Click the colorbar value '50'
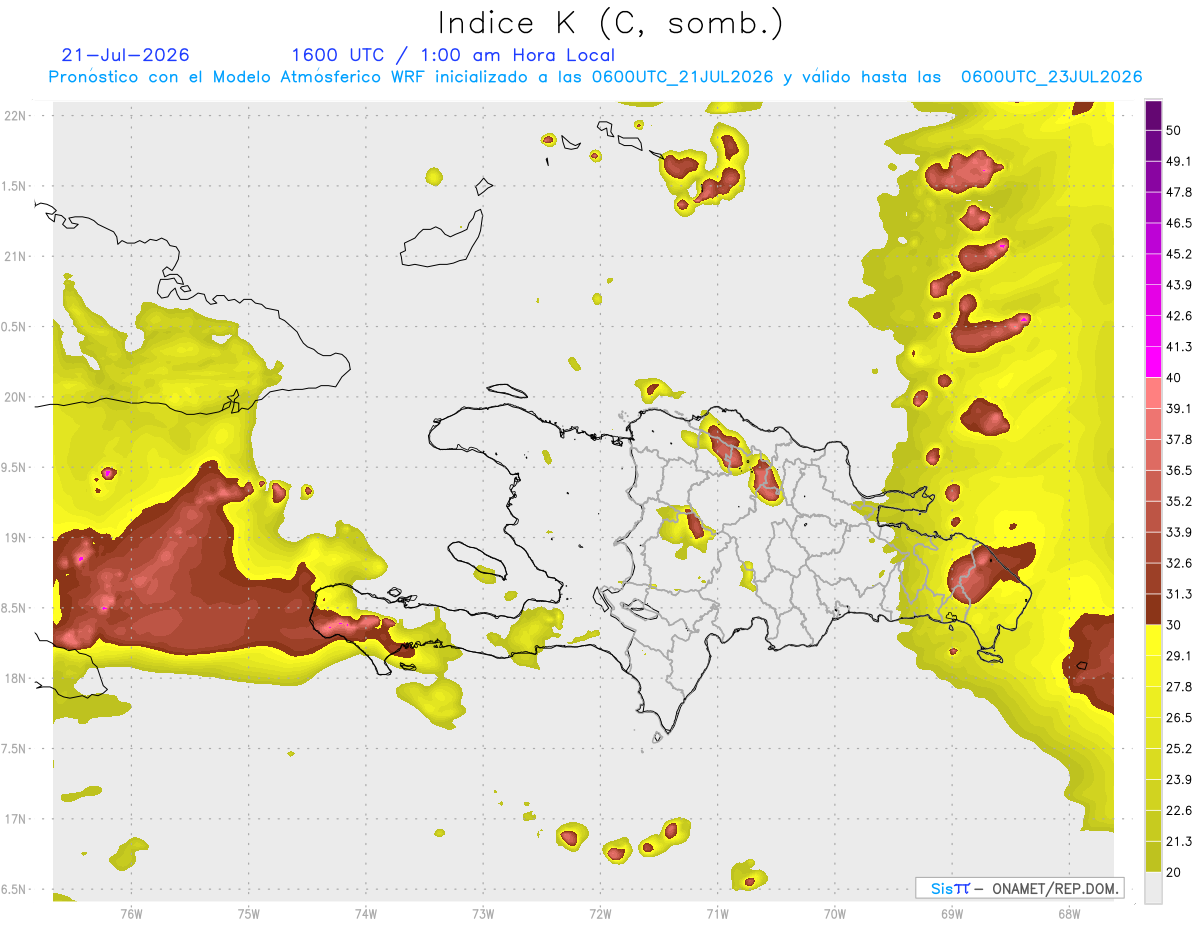This screenshot has height=927, width=1200. [x=1174, y=132]
